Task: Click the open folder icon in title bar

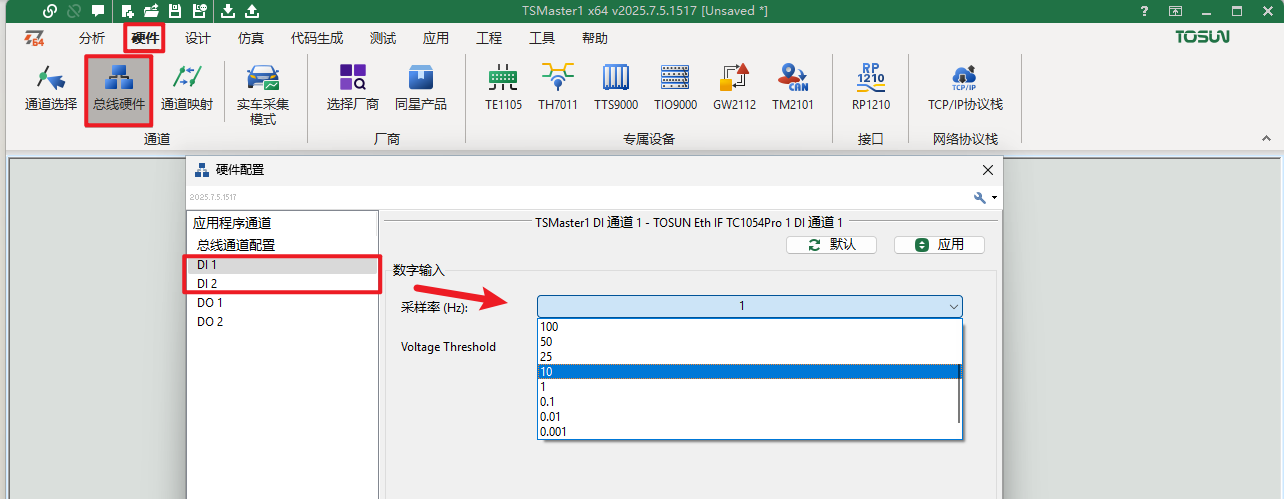Action: [151, 11]
